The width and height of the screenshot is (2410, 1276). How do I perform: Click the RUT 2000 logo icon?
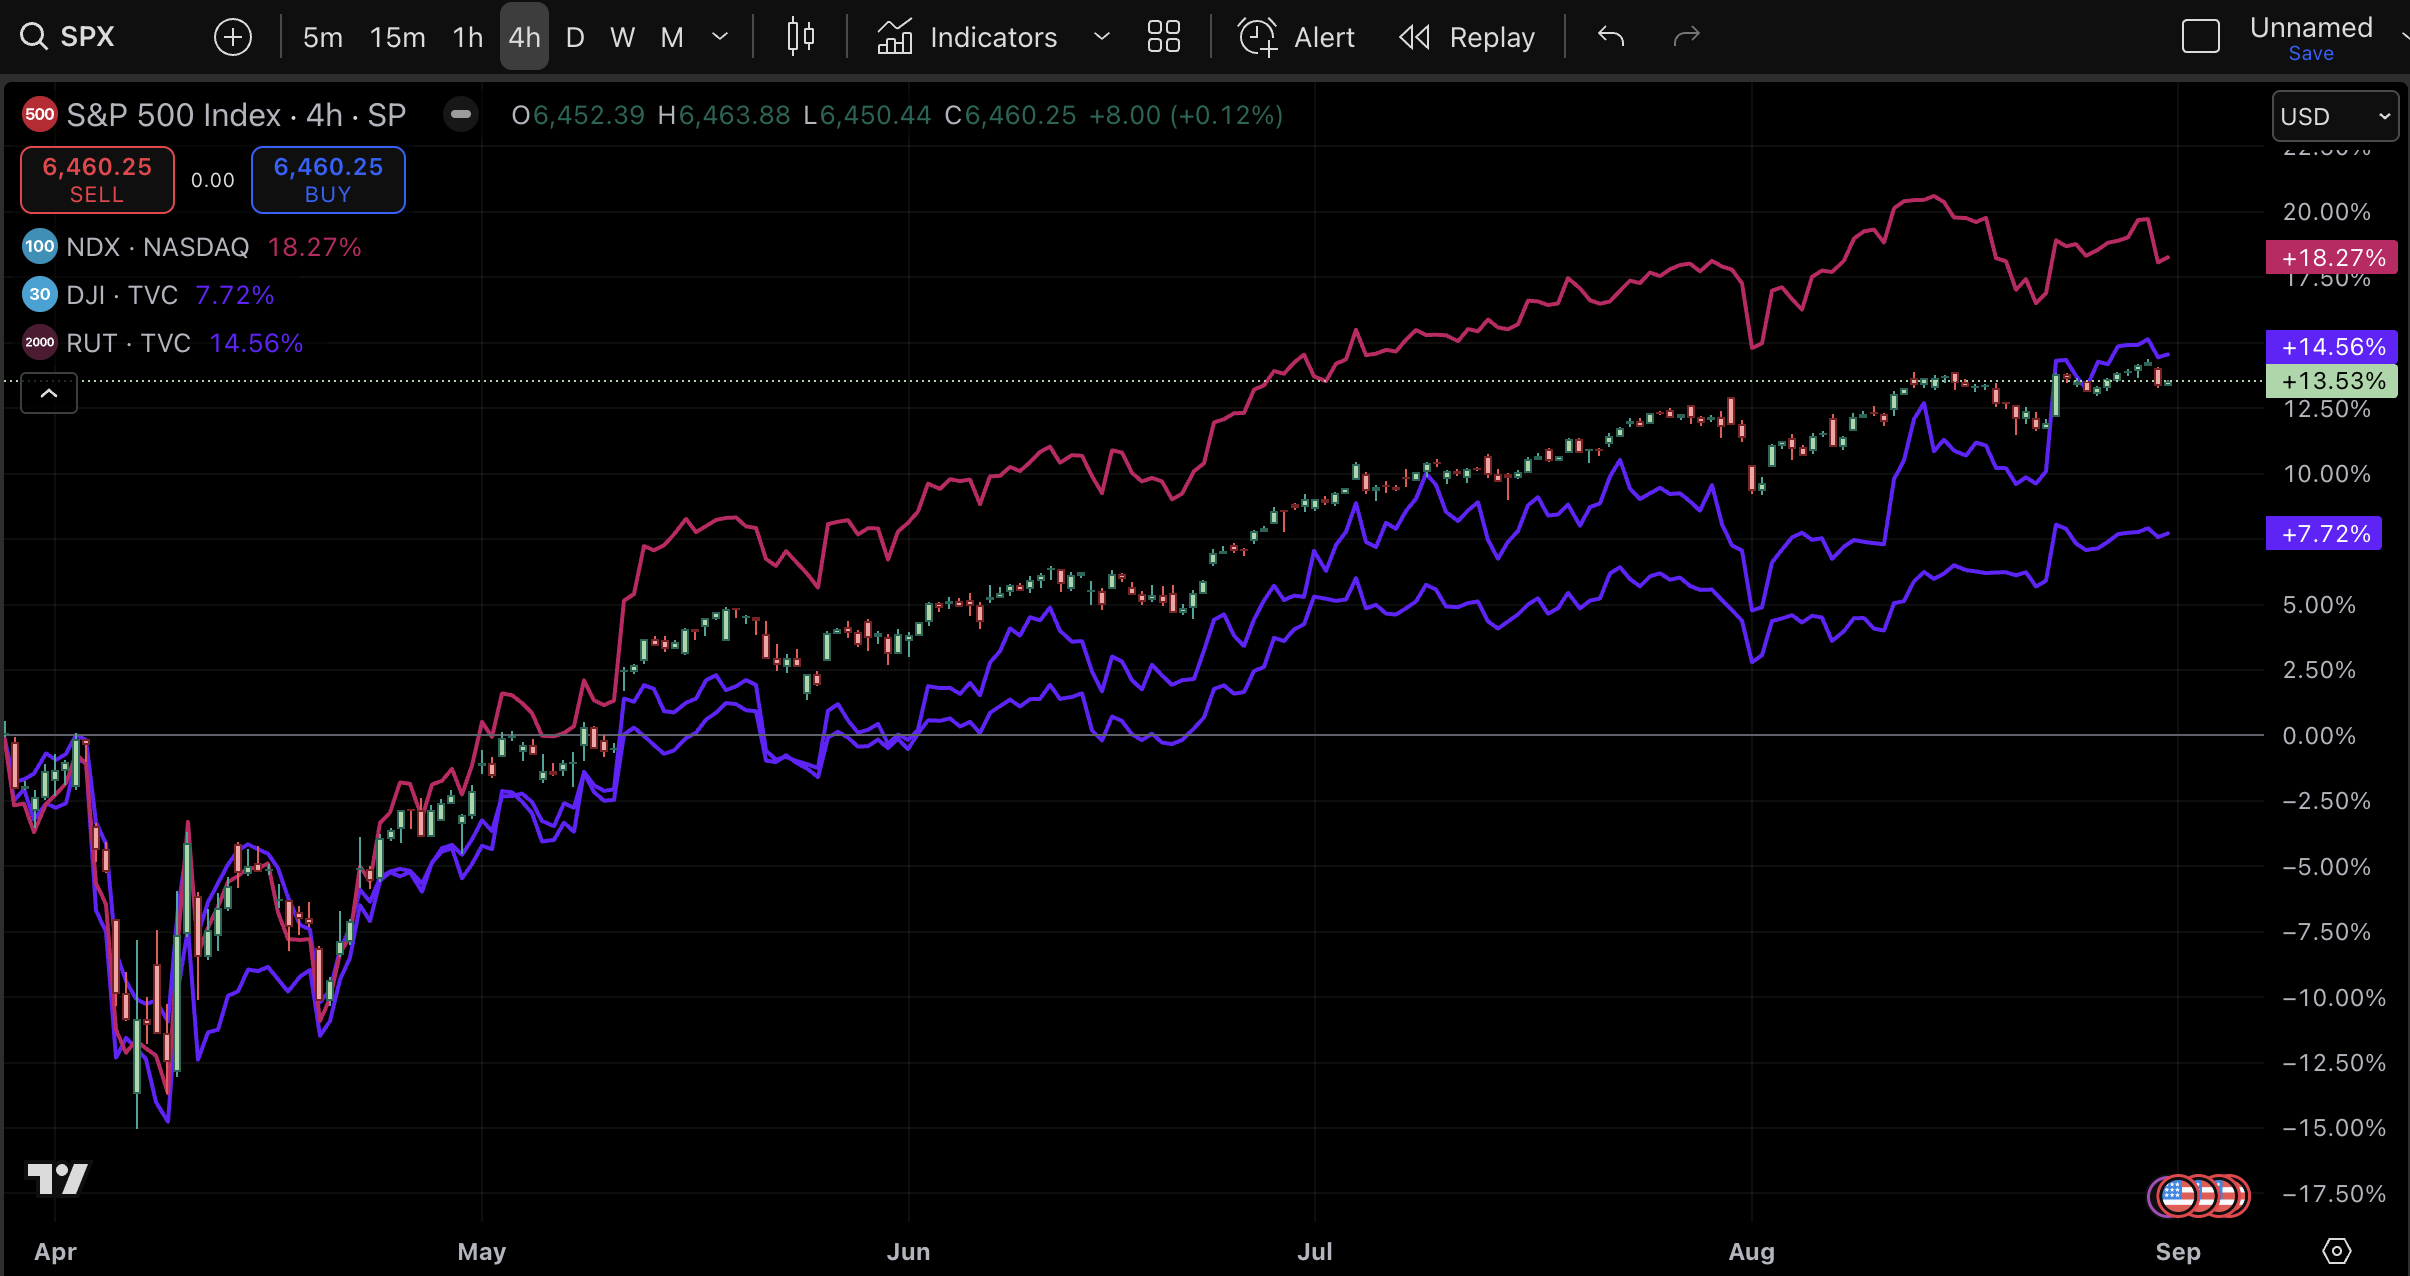[40, 342]
